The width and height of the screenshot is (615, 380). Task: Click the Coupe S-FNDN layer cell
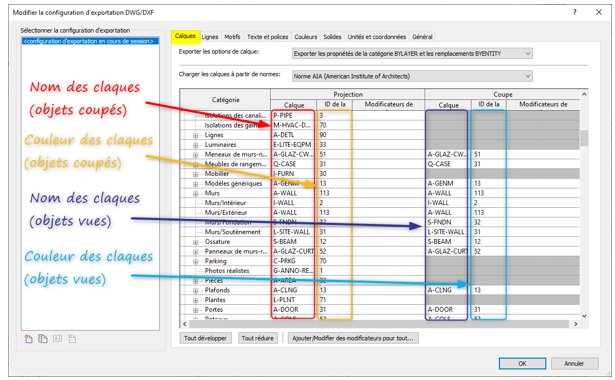click(x=448, y=222)
